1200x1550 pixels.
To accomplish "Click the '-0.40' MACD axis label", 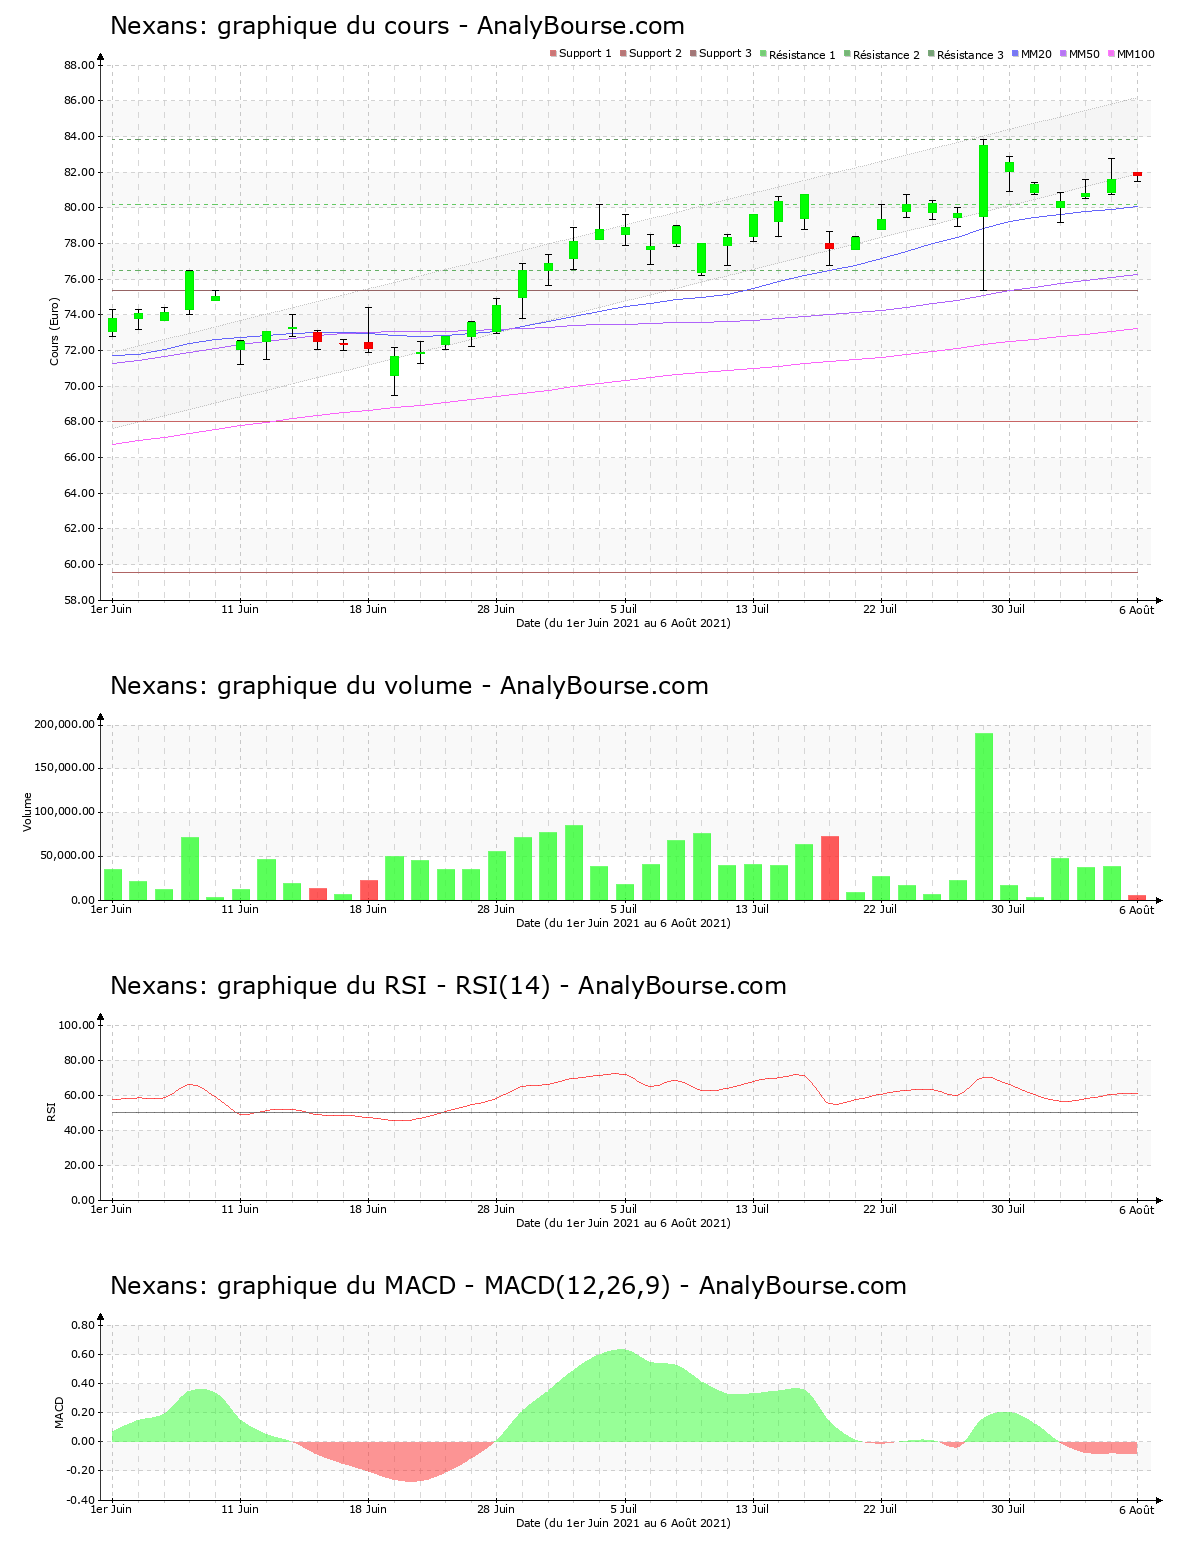I will pos(81,1500).
